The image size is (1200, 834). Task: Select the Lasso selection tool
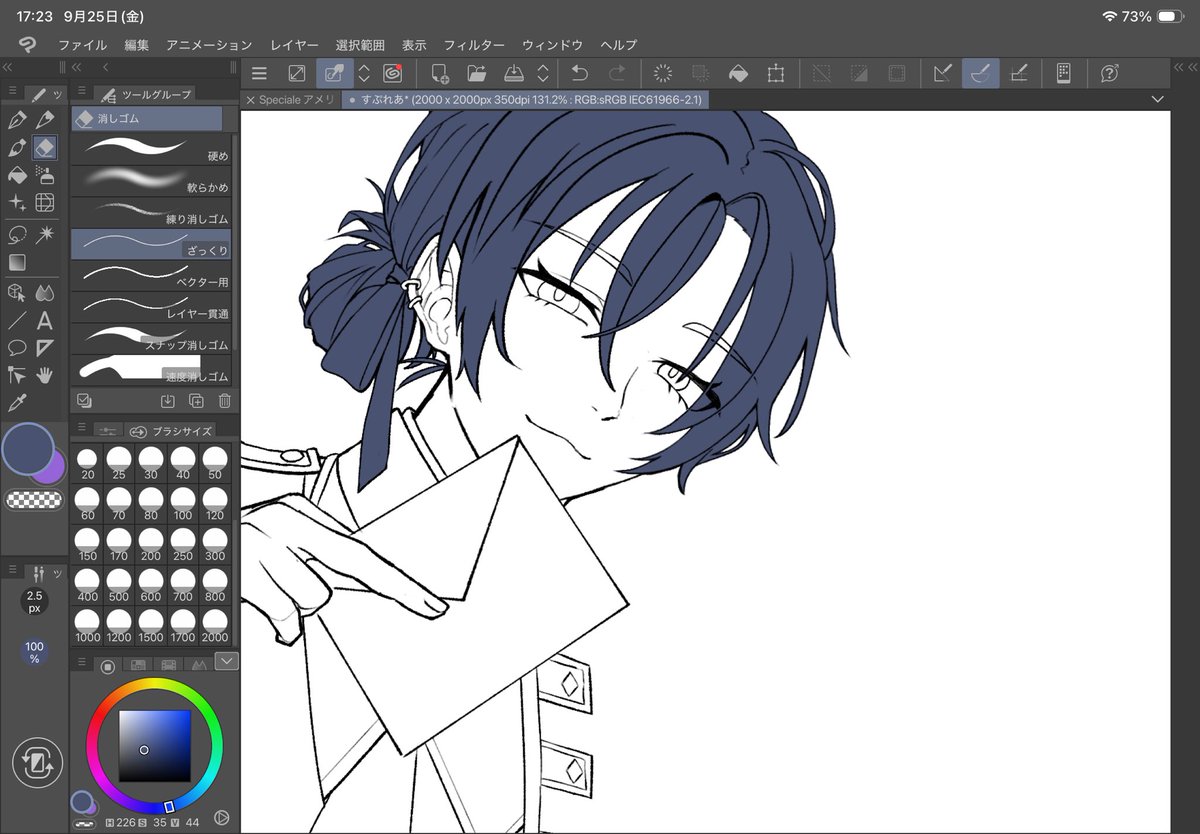(17, 234)
